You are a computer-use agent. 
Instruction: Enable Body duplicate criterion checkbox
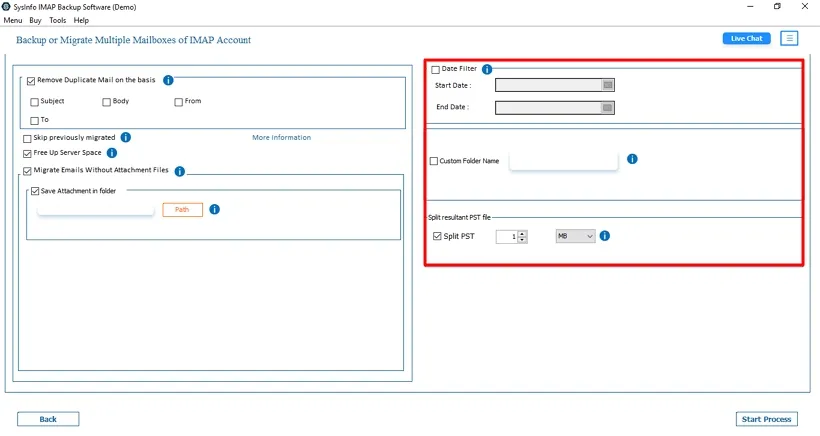click(107, 102)
